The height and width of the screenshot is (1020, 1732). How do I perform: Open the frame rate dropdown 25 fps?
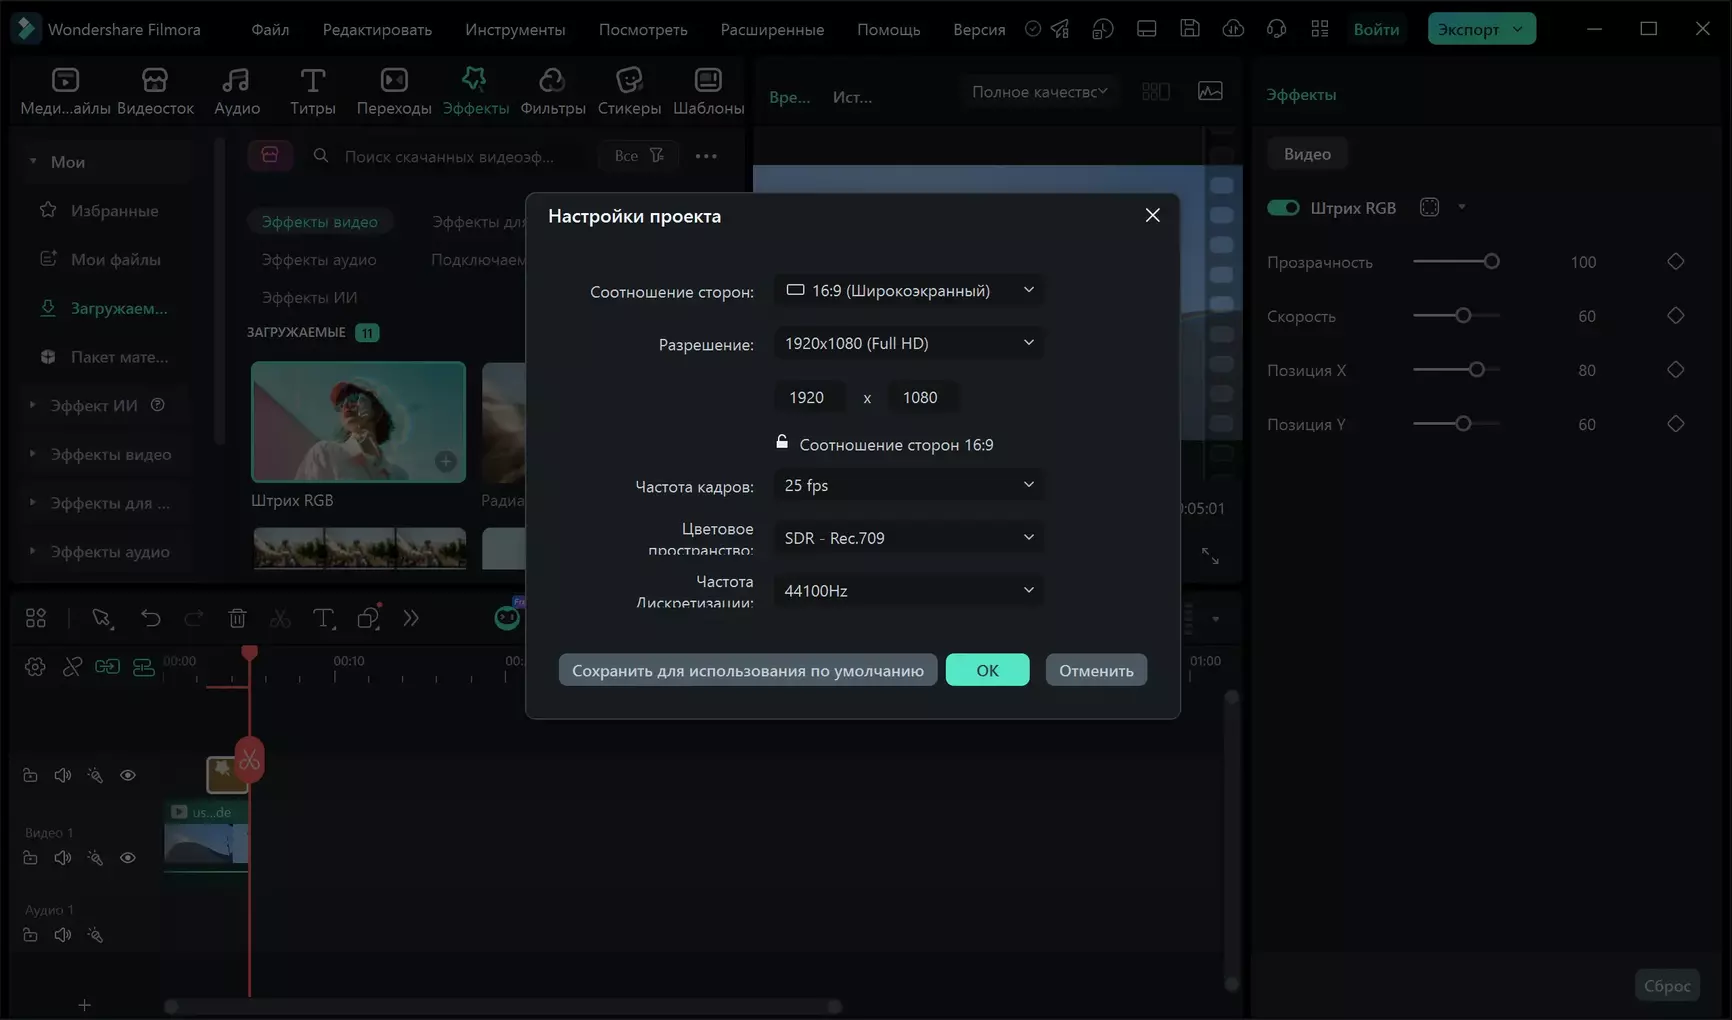908,486
